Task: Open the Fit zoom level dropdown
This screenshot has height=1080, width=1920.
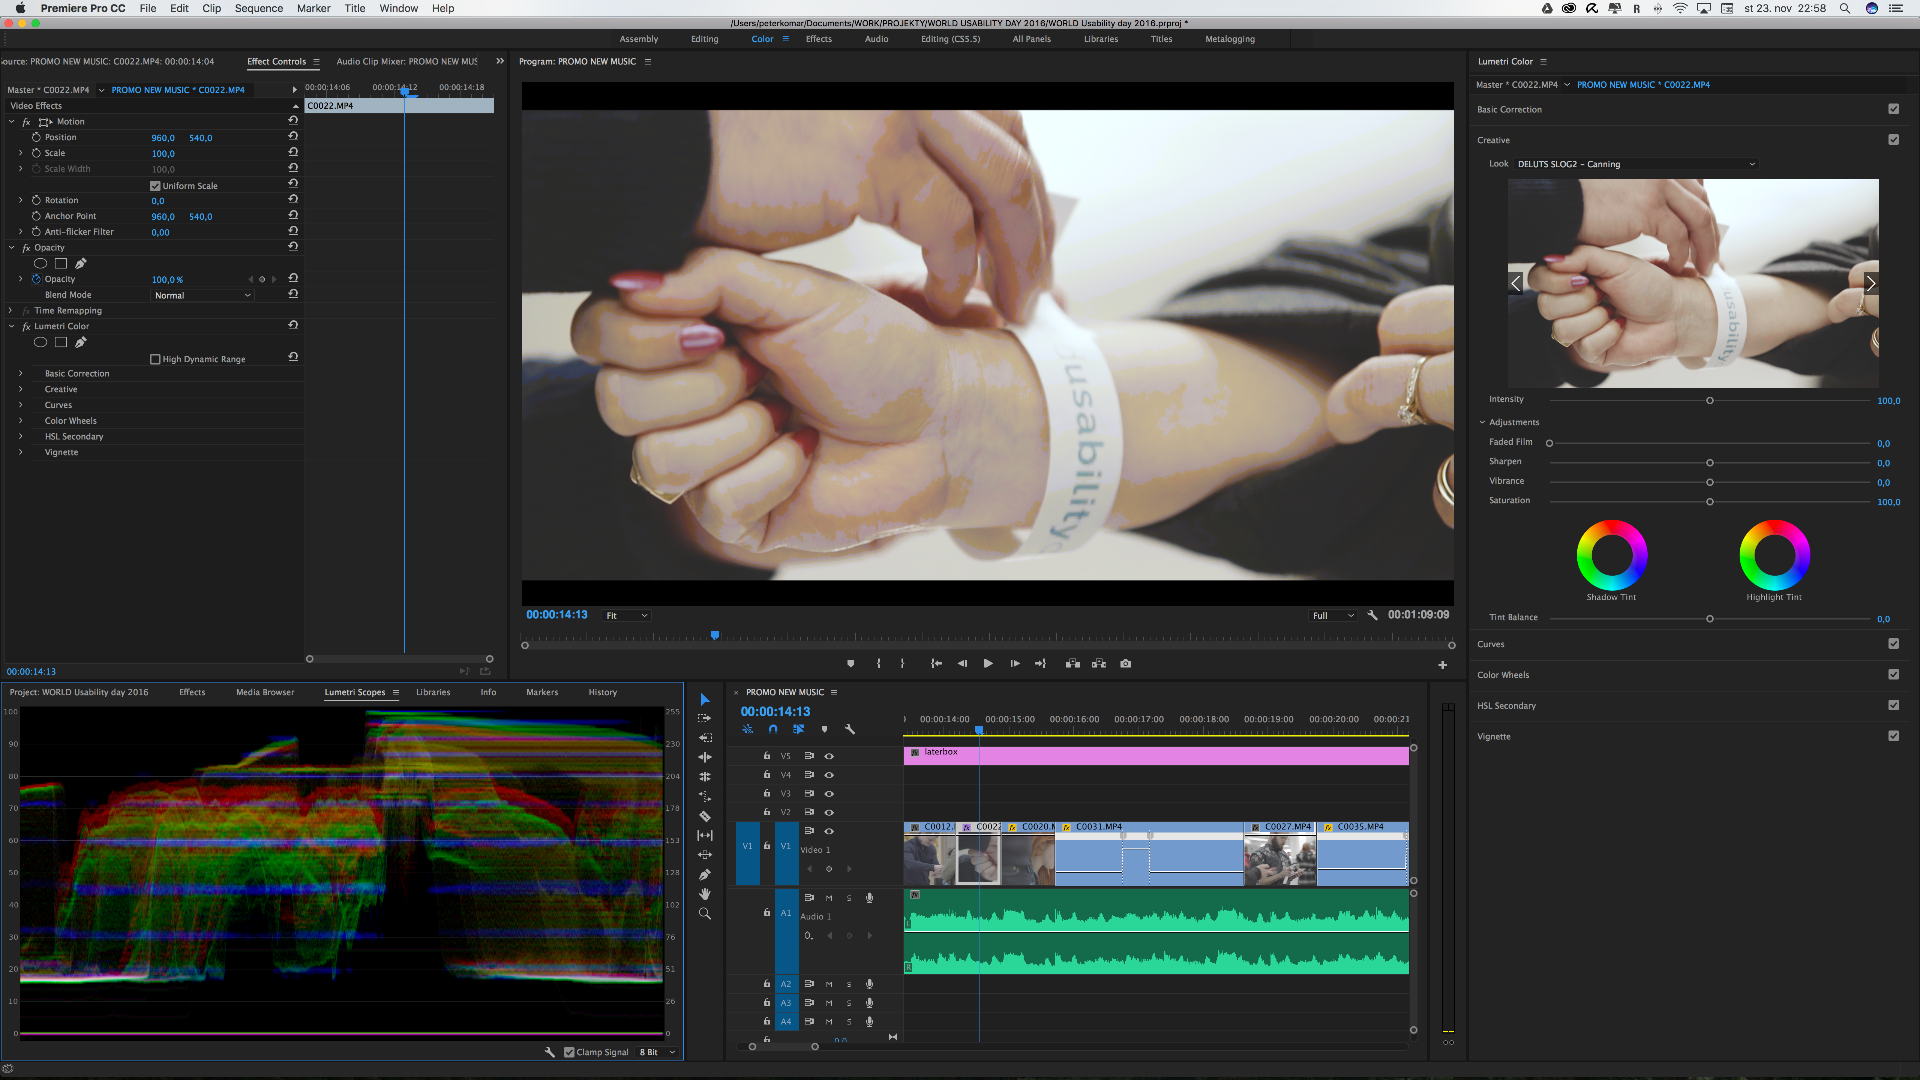Action: 626,616
